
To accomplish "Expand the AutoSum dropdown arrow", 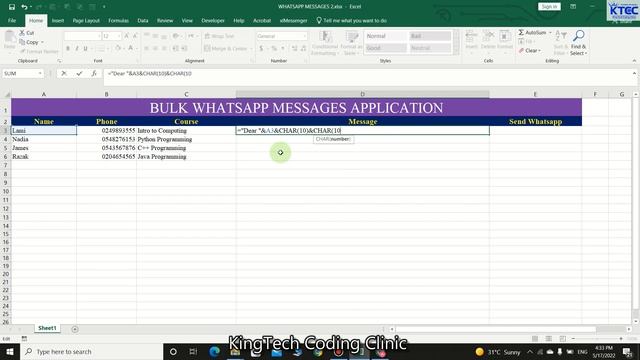I will (550, 33).
